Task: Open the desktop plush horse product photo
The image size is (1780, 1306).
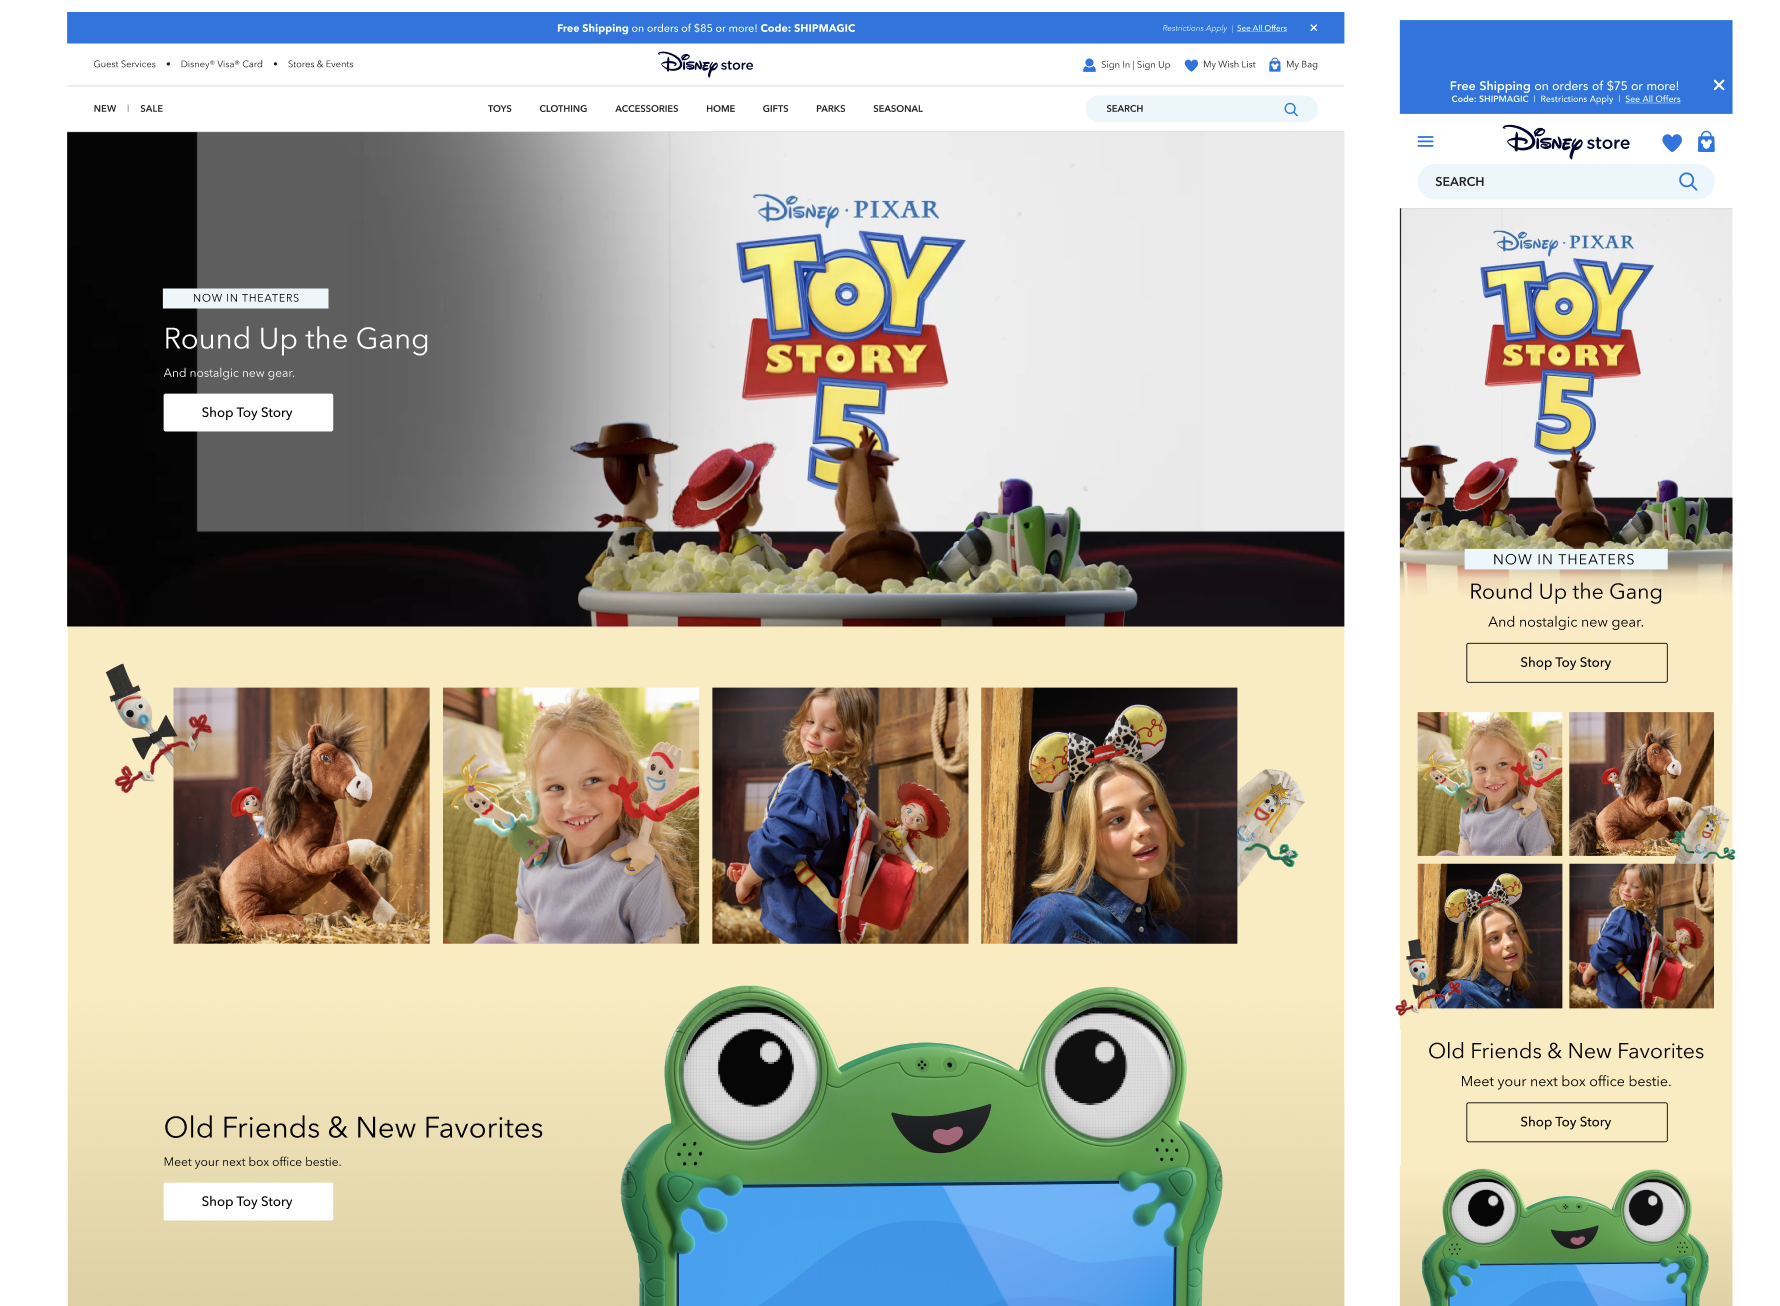Action: coord(301,815)
